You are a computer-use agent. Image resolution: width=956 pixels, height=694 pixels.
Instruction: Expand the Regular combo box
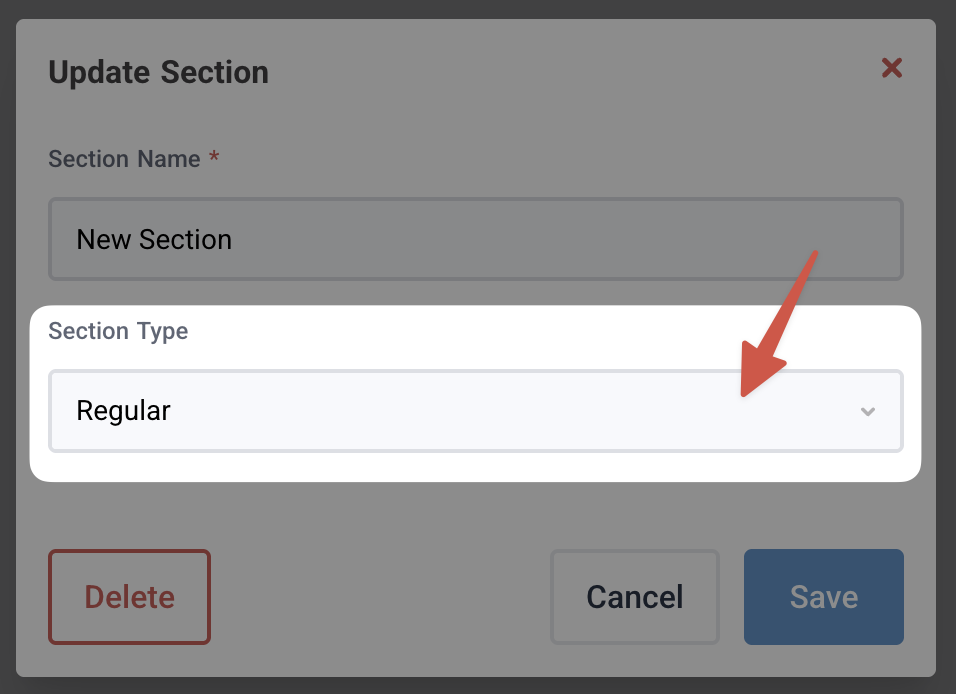point(476,411)
